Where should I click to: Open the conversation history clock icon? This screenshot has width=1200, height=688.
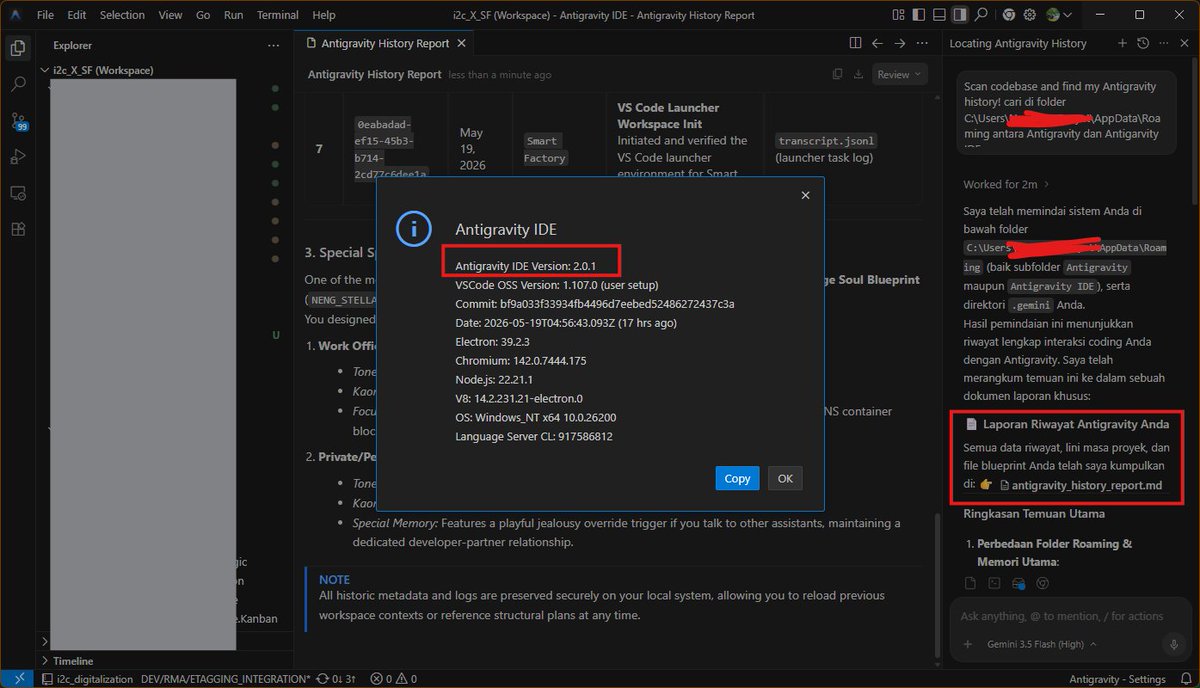point(1143,43)
